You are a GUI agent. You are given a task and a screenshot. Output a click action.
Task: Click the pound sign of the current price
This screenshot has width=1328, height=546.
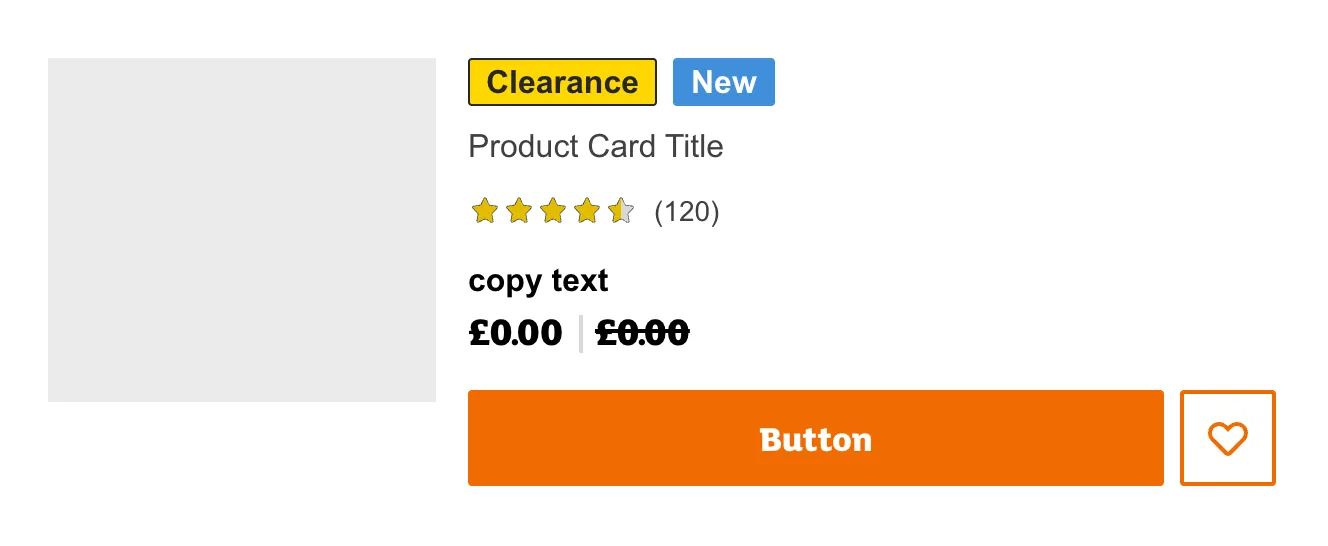(x=478, y=333)
